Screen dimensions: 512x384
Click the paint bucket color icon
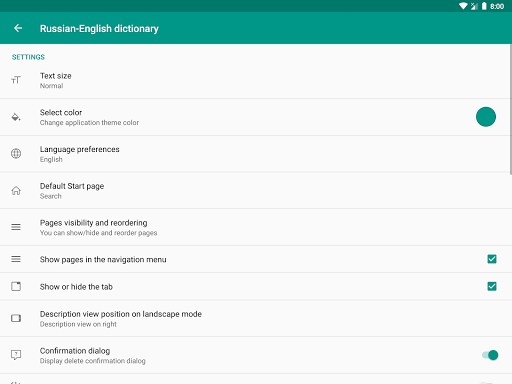pos(16,117)
